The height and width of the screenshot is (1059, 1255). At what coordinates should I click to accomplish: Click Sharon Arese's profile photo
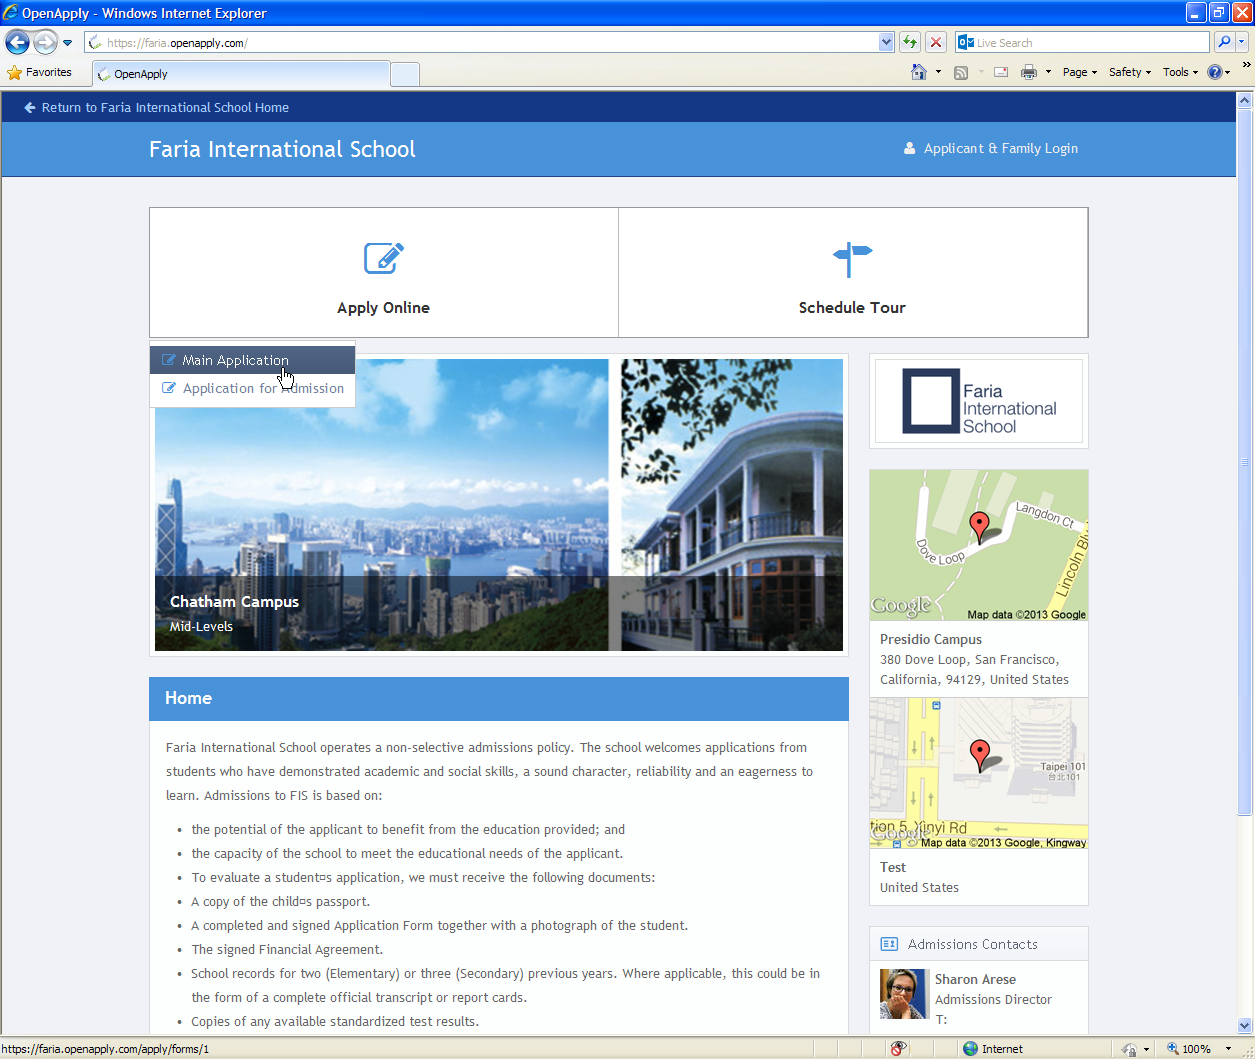pyautogui.click(x=903, y=994)
